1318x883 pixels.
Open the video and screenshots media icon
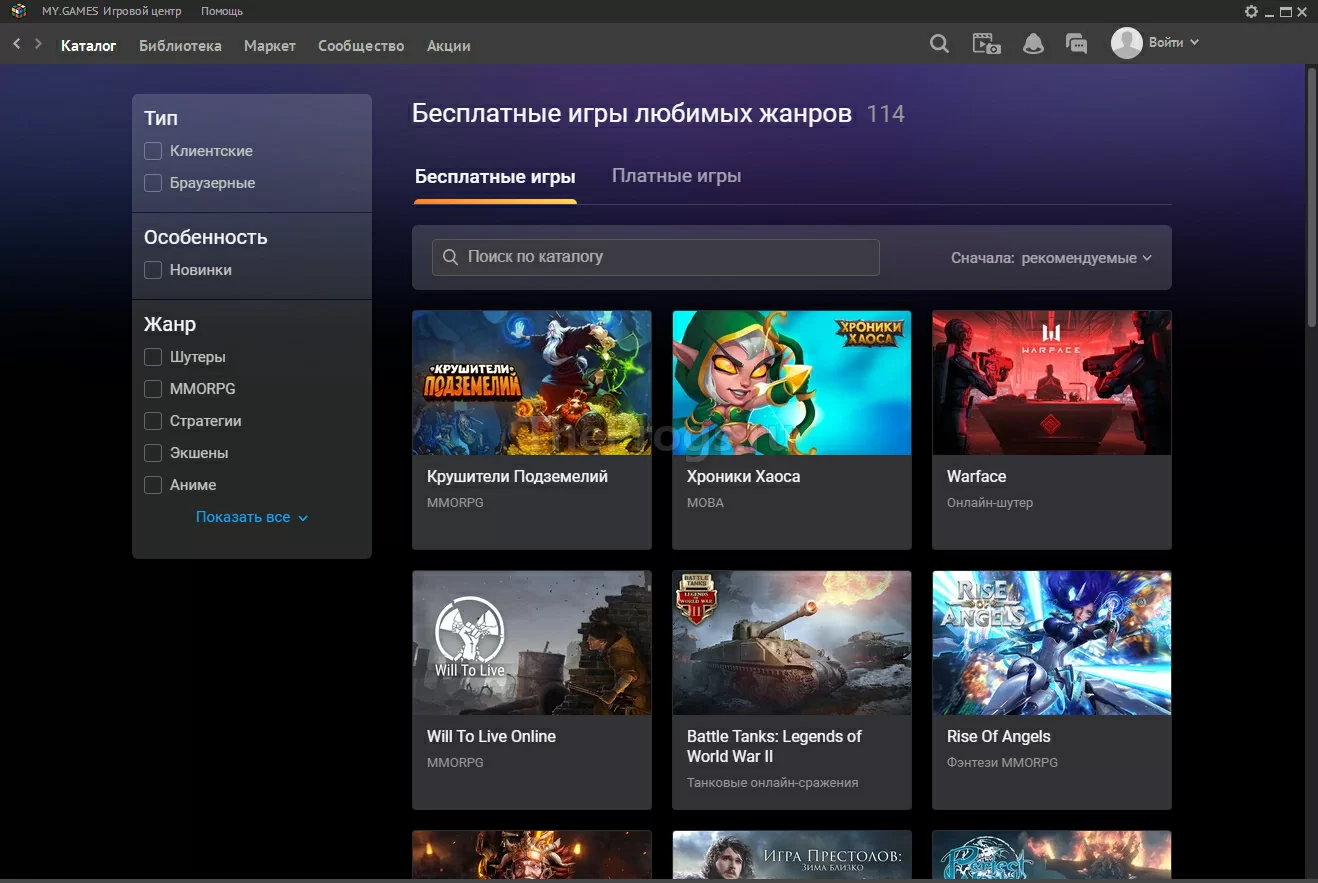click(986, 44)
